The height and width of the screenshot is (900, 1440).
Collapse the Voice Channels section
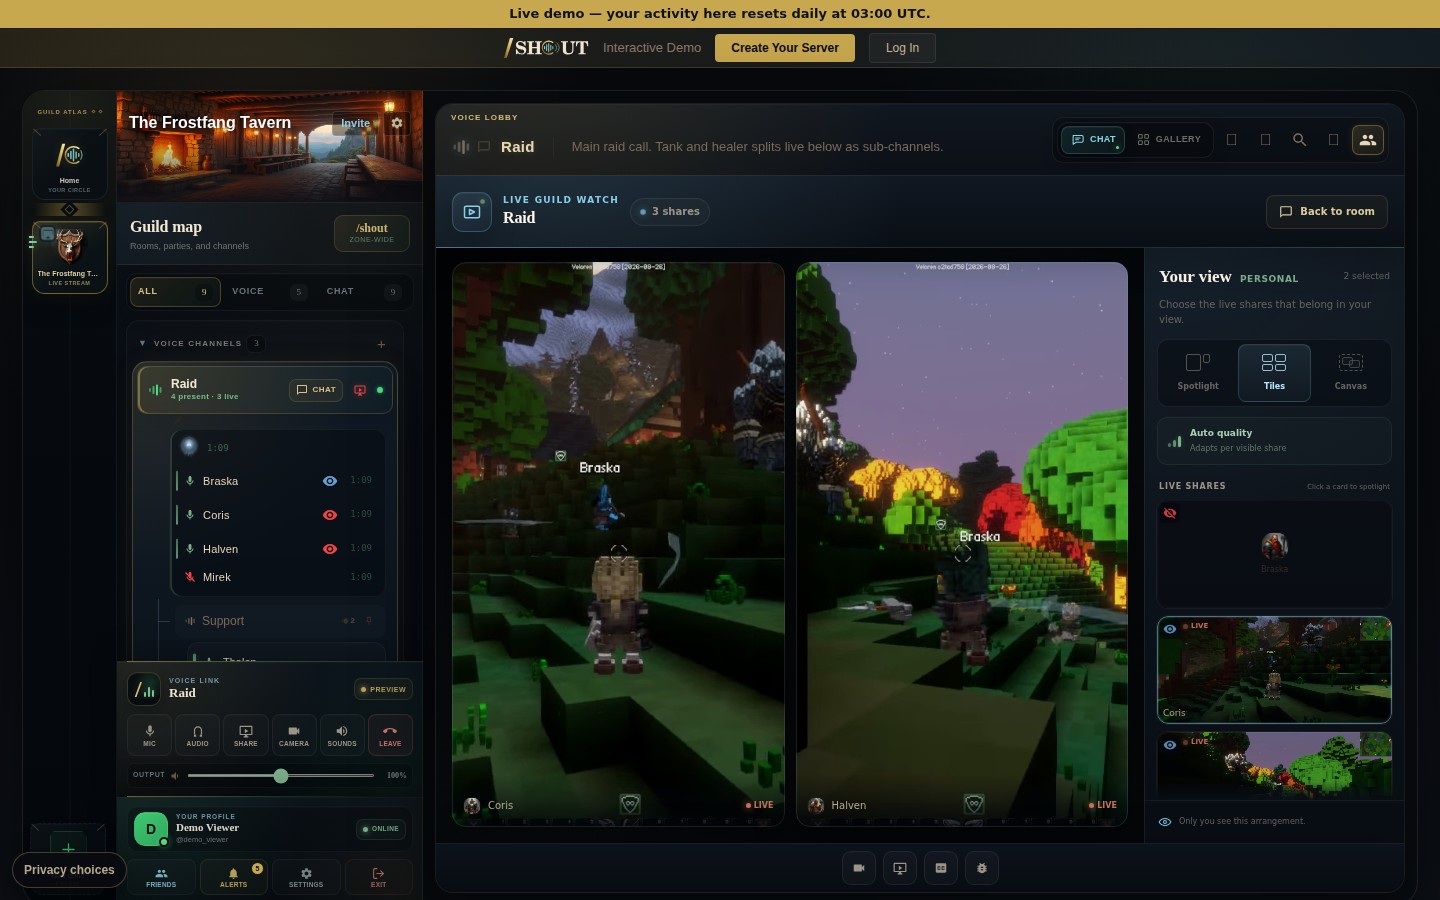coord(142,344)
